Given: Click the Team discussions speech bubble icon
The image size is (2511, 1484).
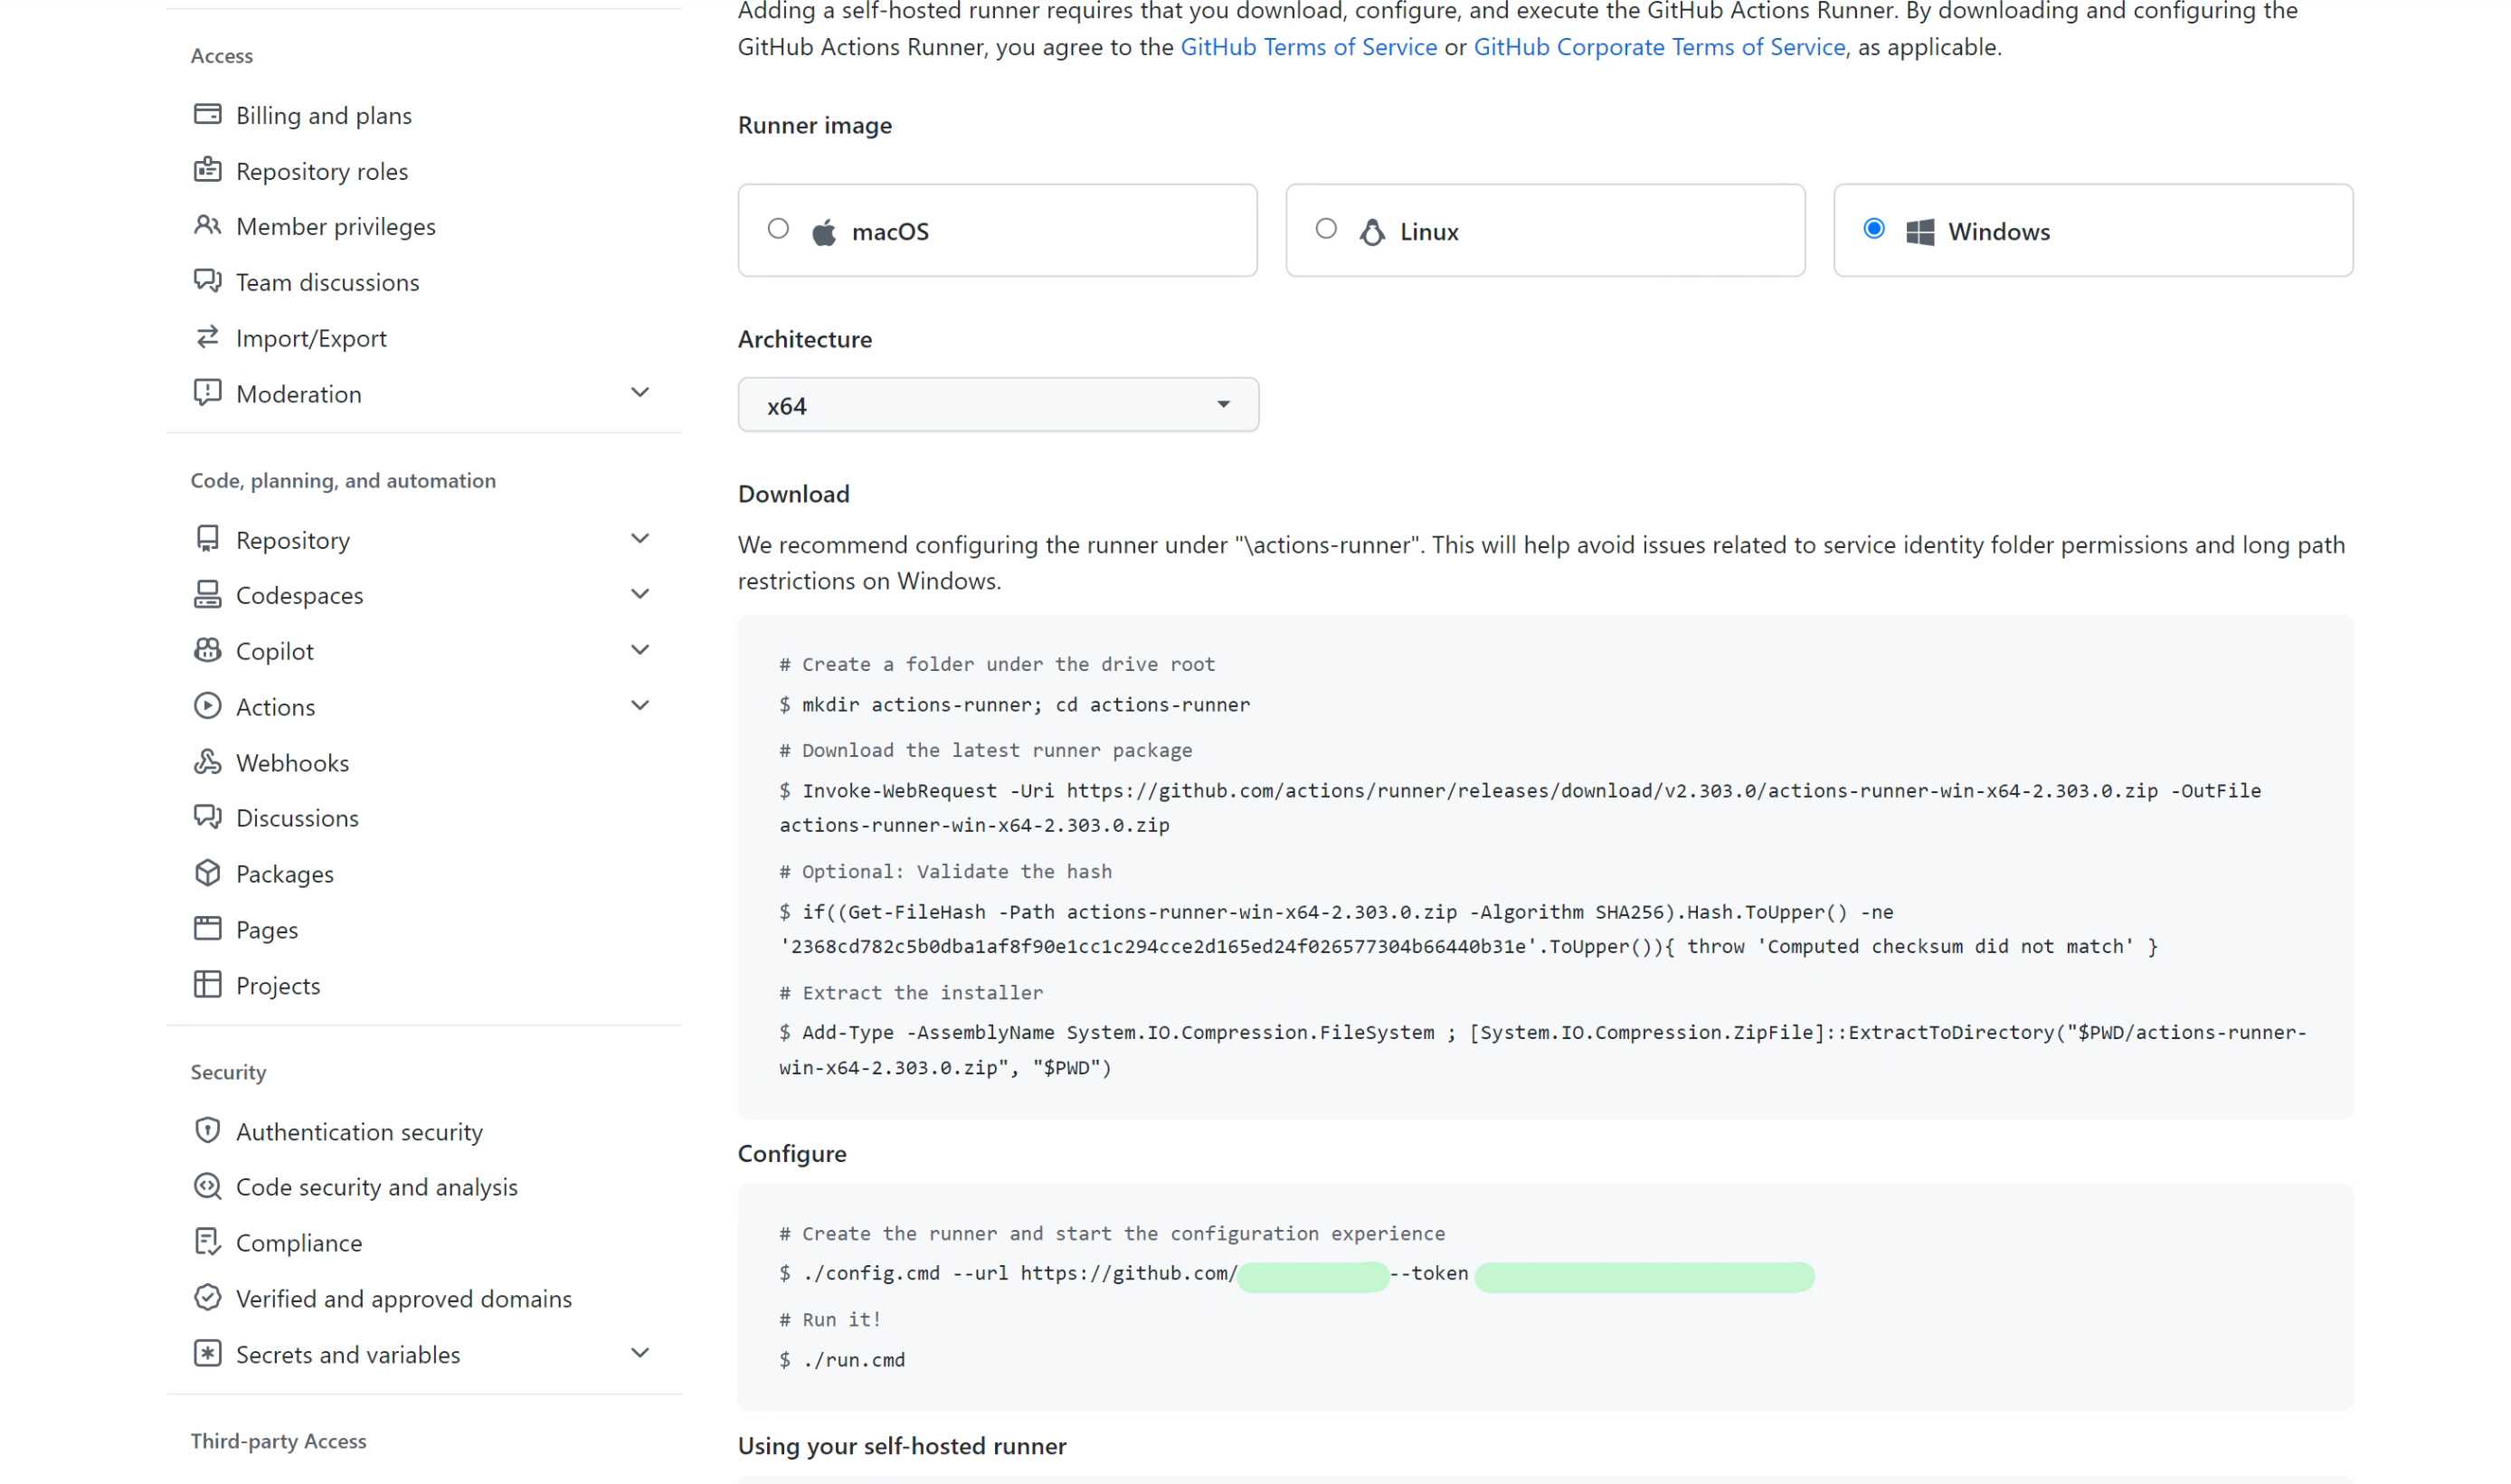Looking at the screenshot, I should [x=207, y=281].
